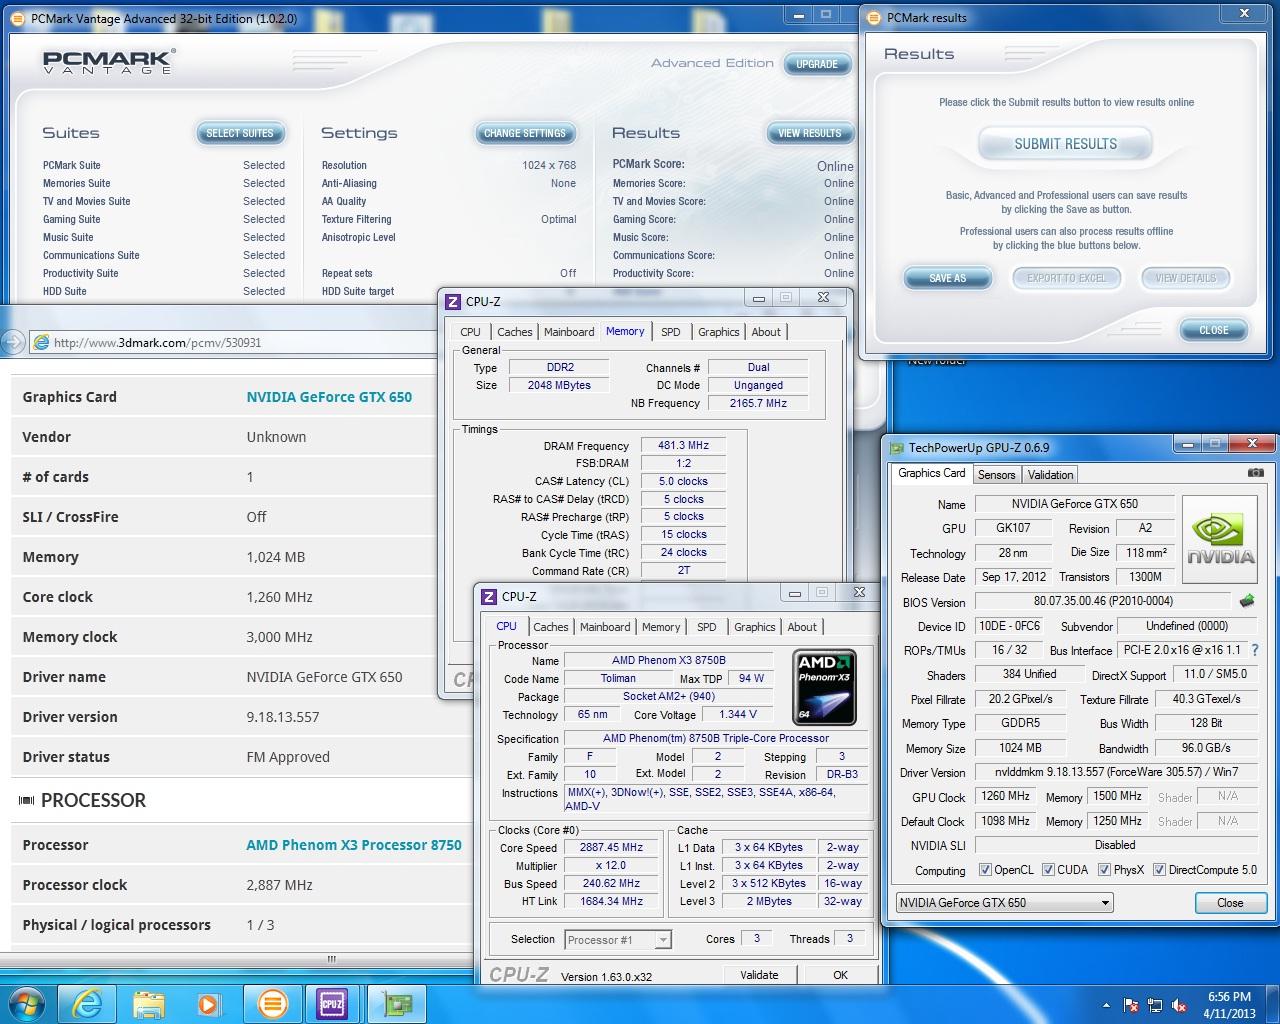1280x1024 pixels.
Task: Click the Action Center flag tray icon
Action: pyautogui.click(x=1132, y=1005)
